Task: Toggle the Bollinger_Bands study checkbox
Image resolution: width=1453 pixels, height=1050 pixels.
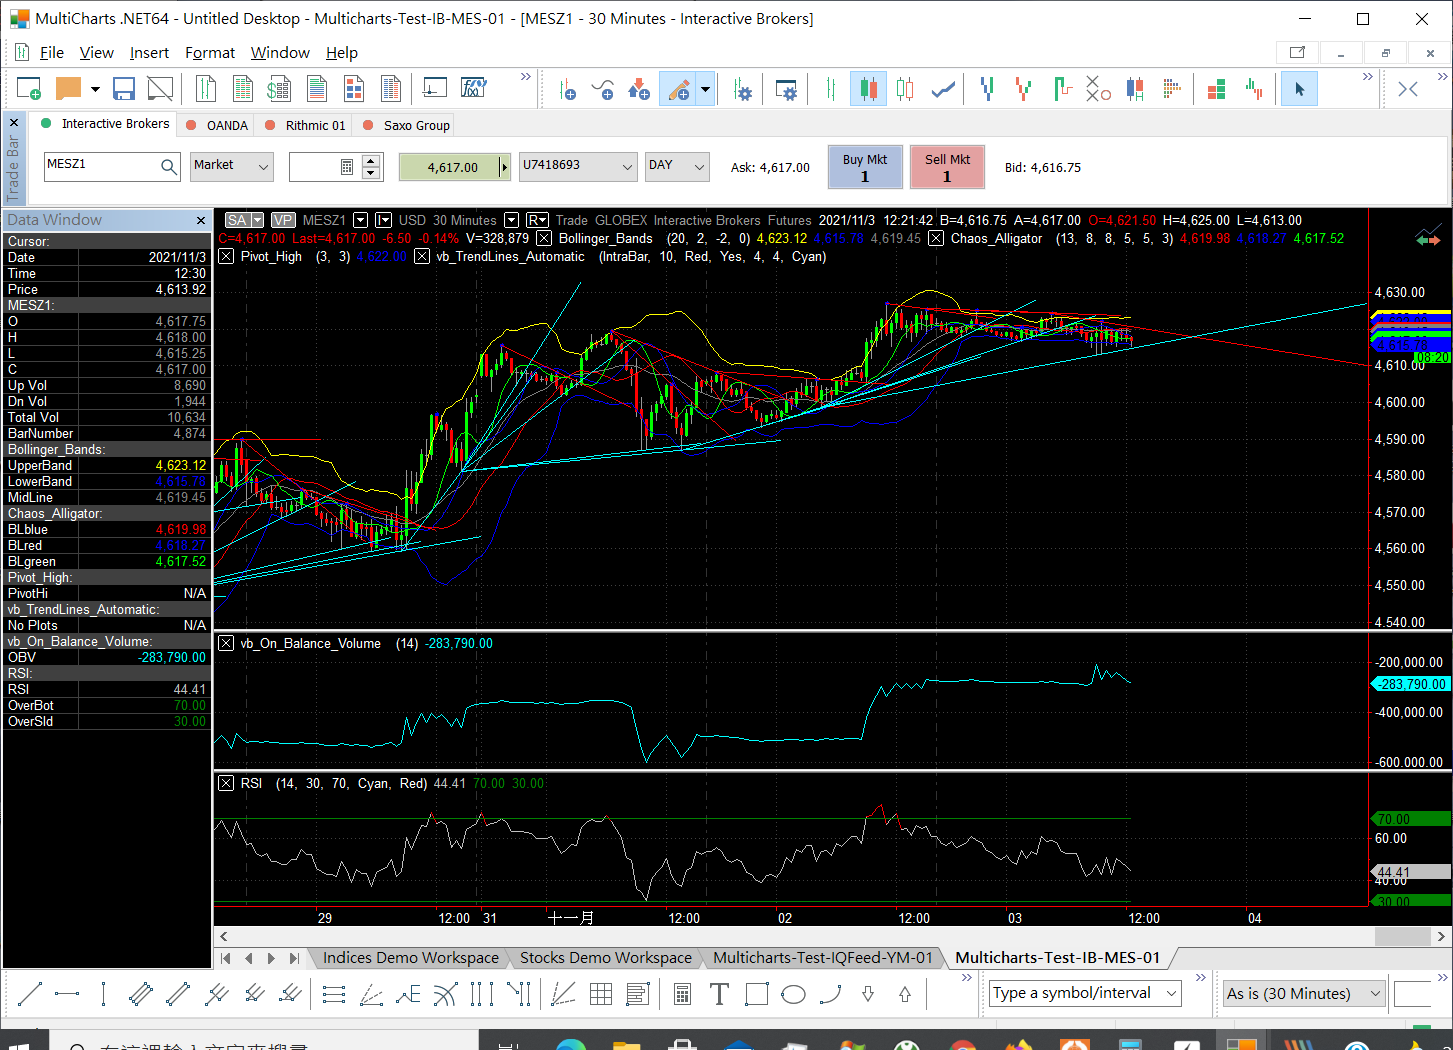Action: pos(544,238)
